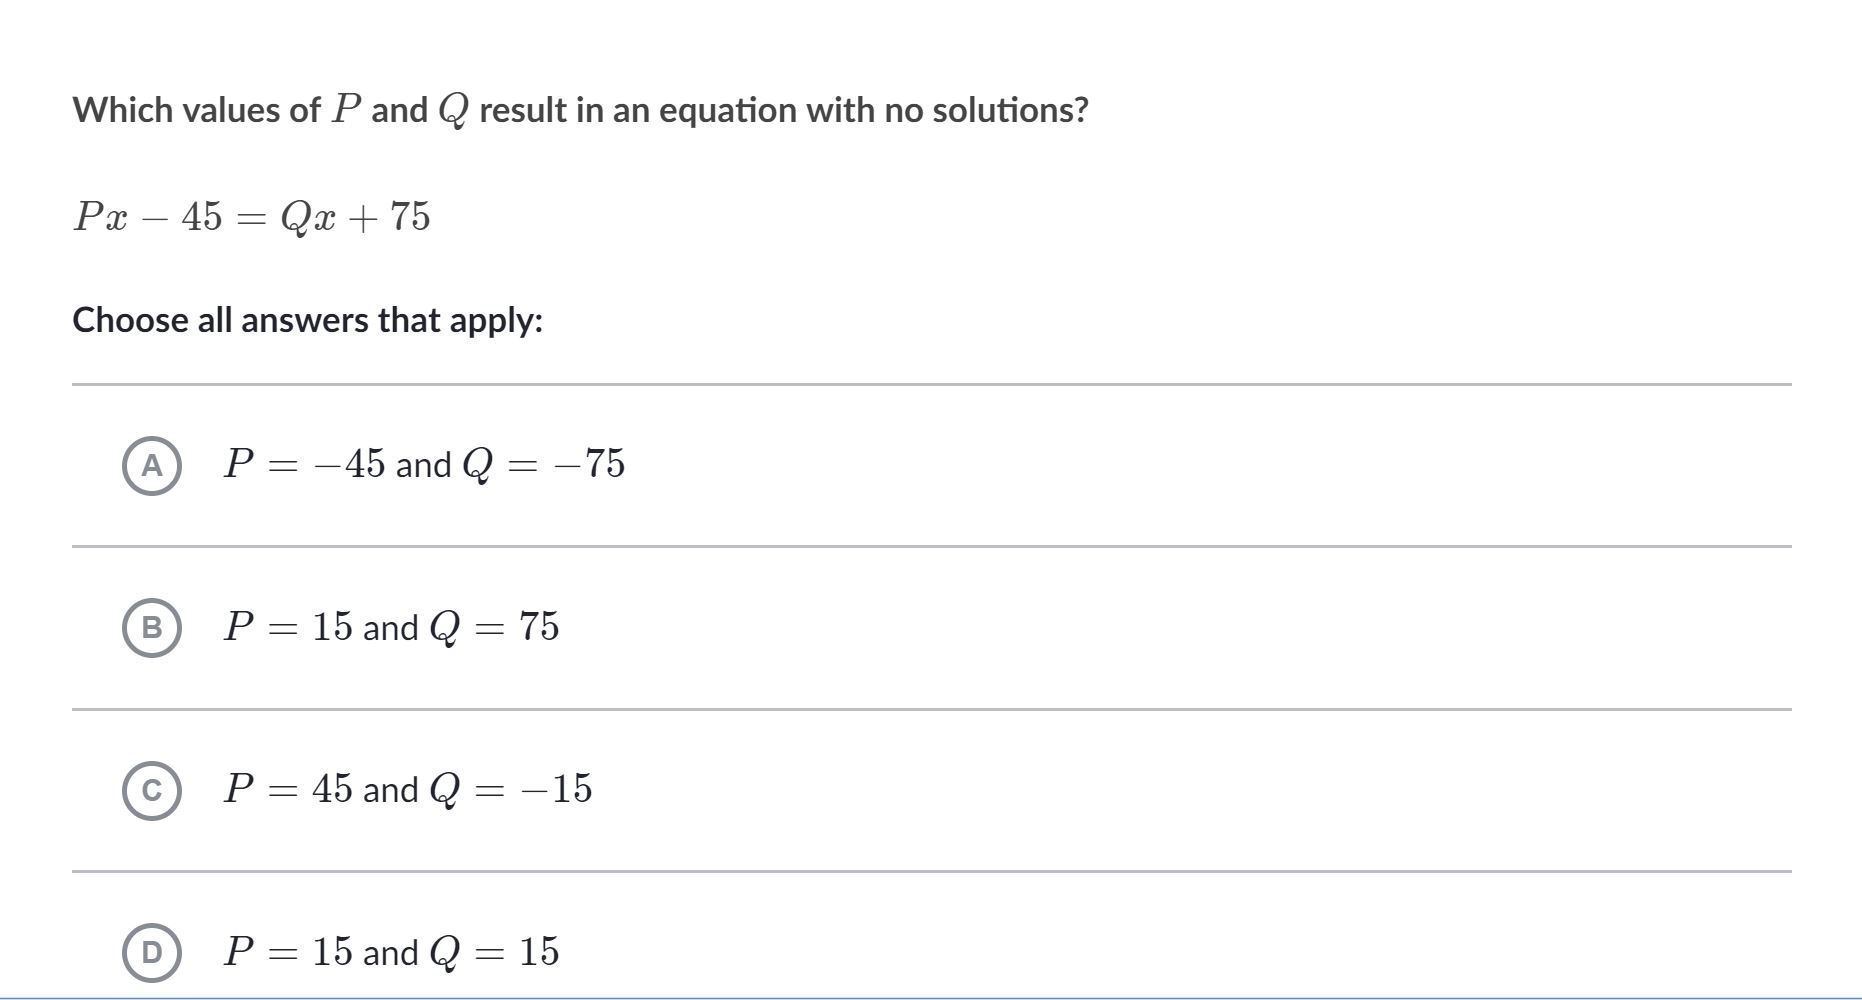Screen dimensions: 1862x1000
Task: Click answer text P = −45 and Q = −75
Action: (x=424, y=464)
